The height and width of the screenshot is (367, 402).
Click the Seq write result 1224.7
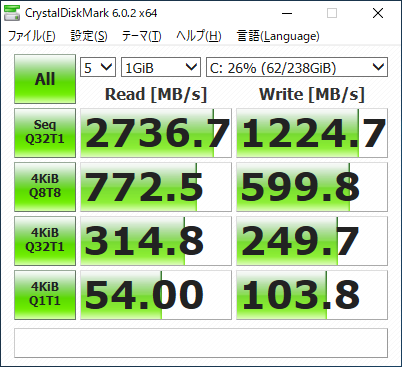click(312, 133)
